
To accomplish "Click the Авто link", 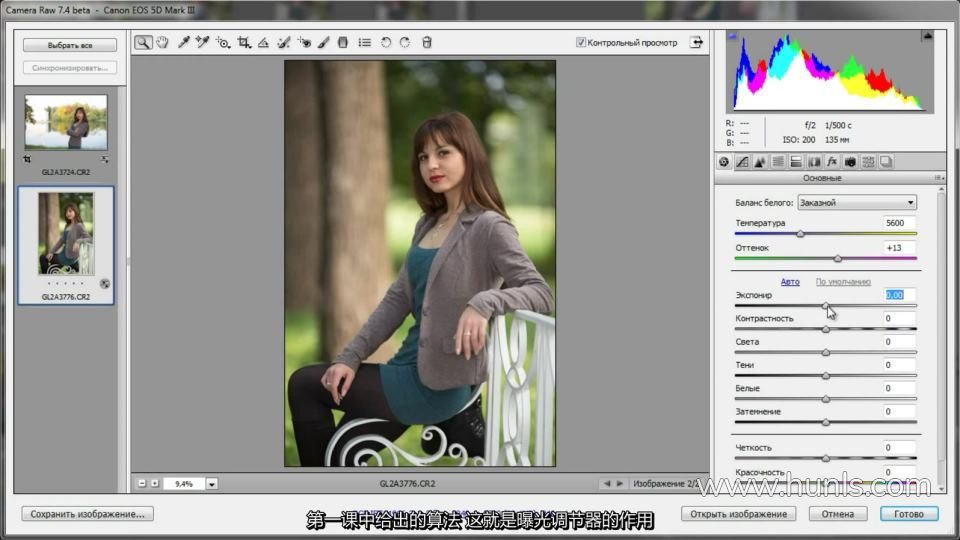I will point(790,282).
